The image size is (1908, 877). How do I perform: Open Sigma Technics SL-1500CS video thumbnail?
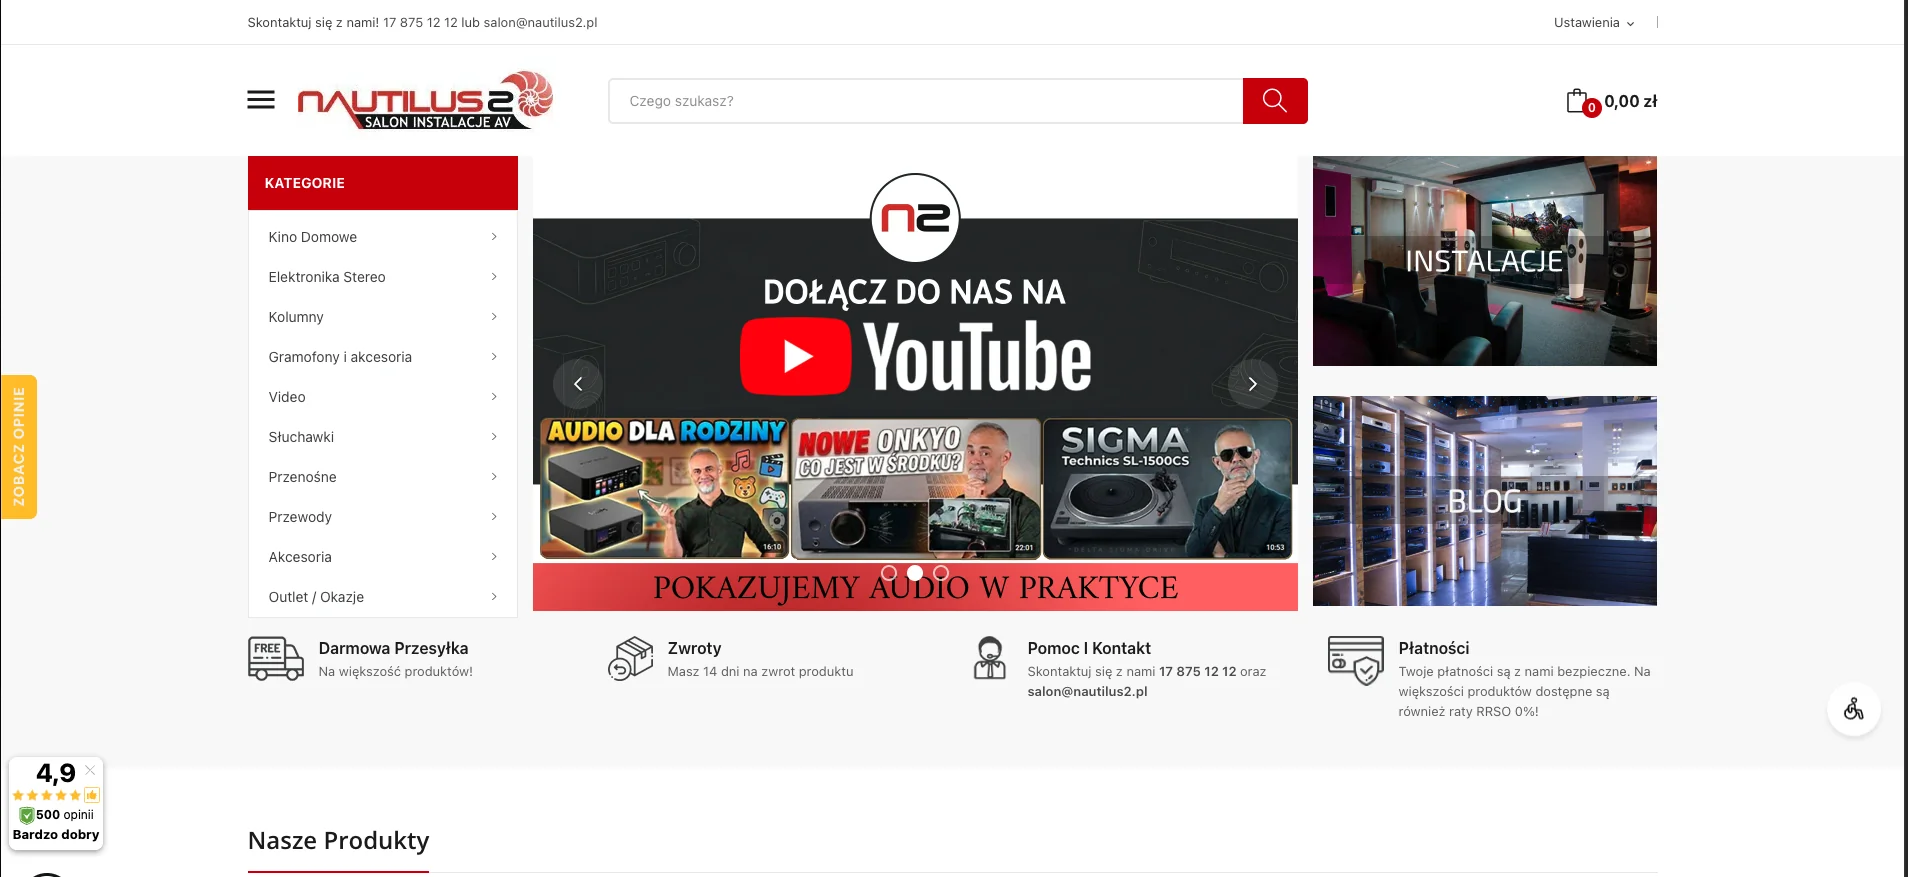tap(1167, 488)
